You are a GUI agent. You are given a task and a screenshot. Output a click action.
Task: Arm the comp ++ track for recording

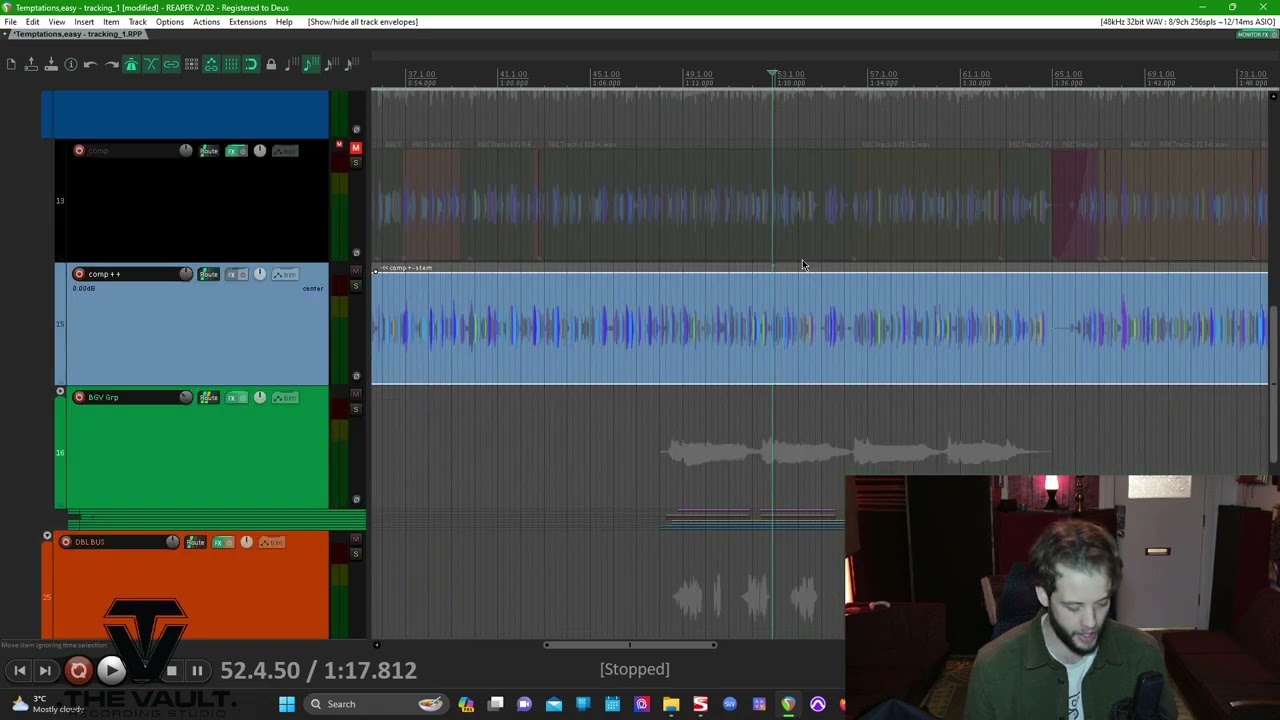(x=79, y=274)
